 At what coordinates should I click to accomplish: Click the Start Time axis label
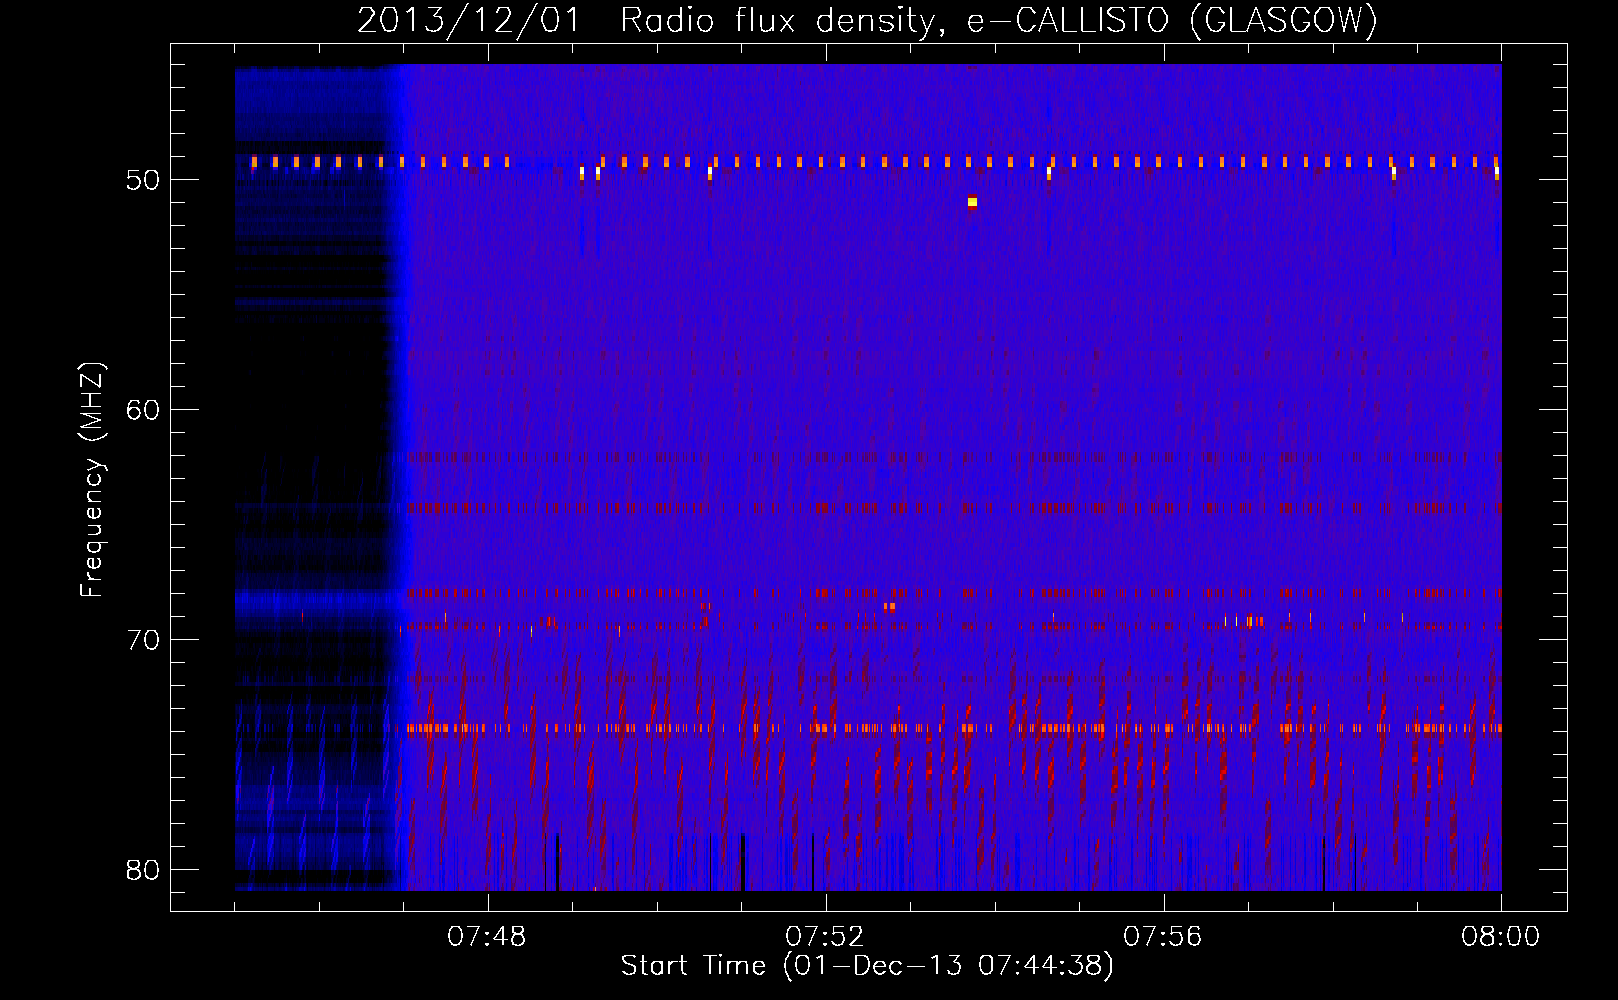coord(867,966)
